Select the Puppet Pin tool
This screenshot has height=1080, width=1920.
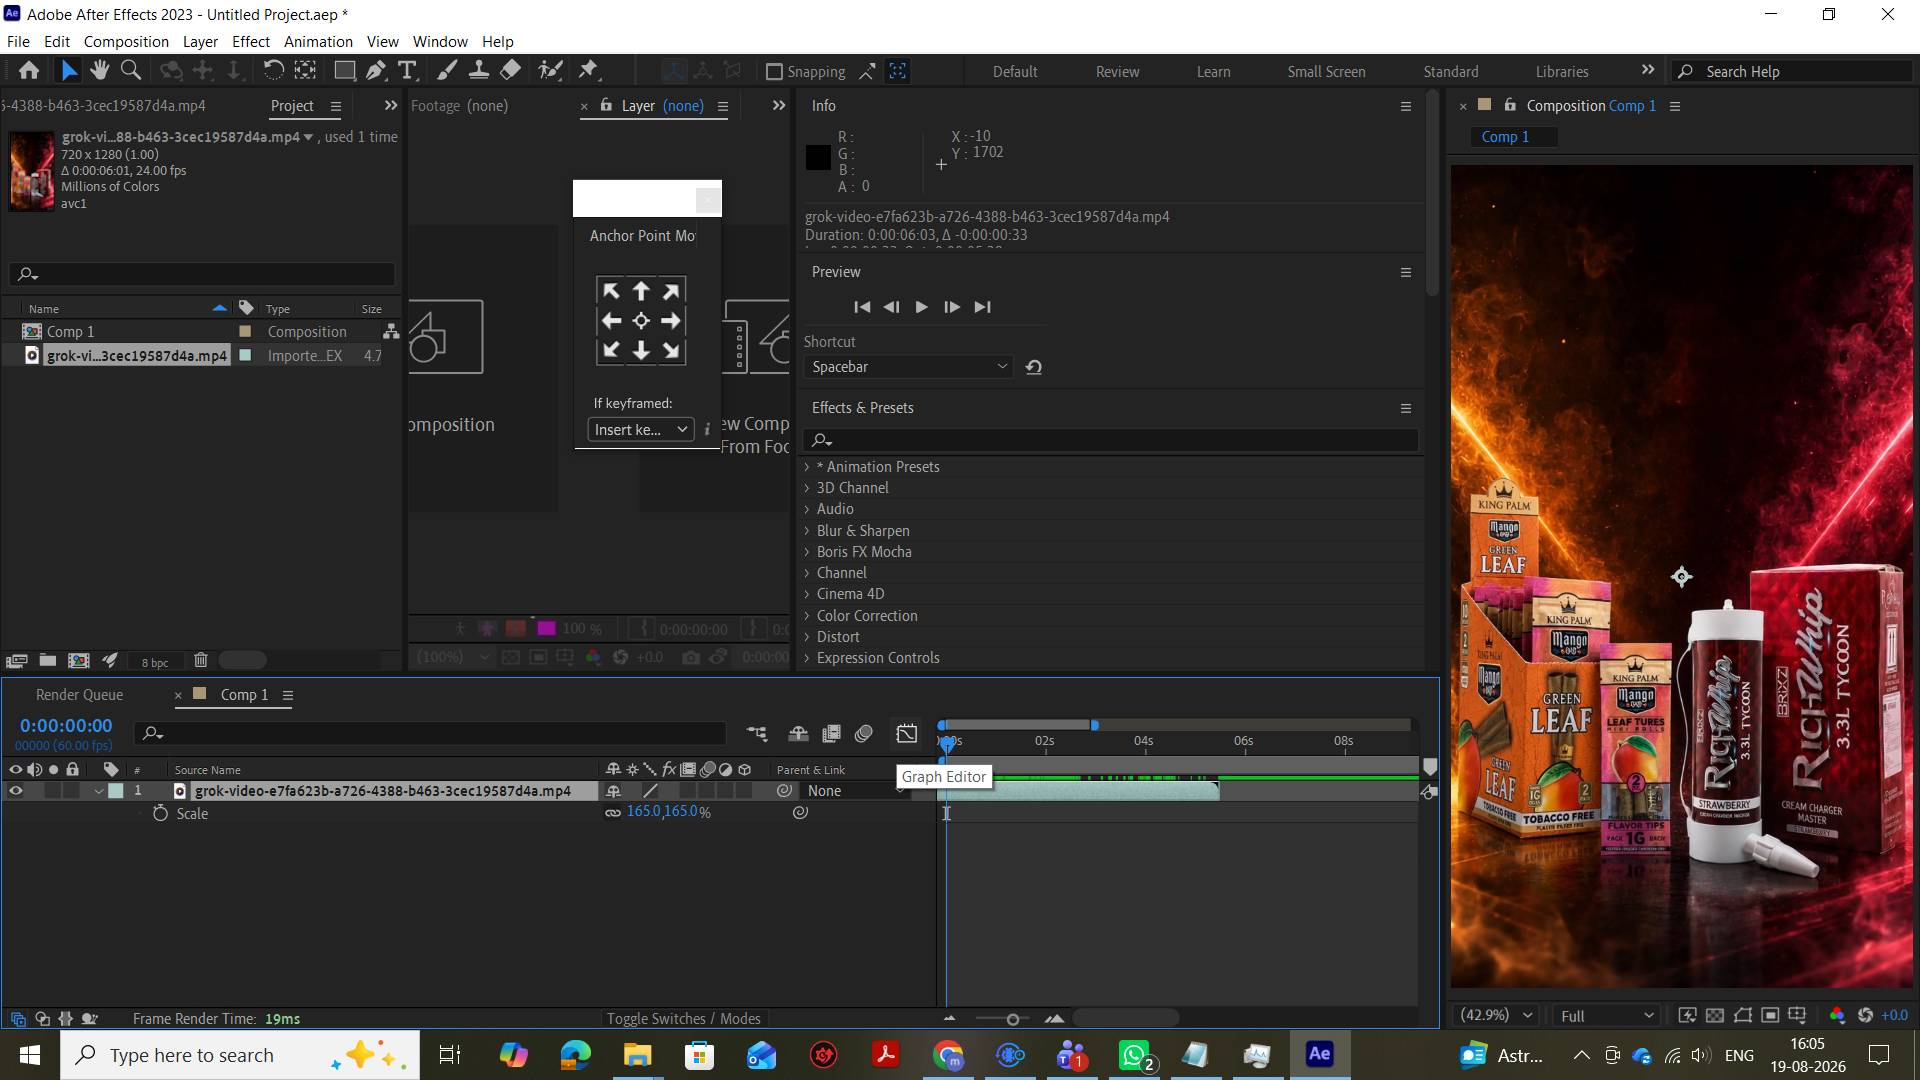point(588,70)
